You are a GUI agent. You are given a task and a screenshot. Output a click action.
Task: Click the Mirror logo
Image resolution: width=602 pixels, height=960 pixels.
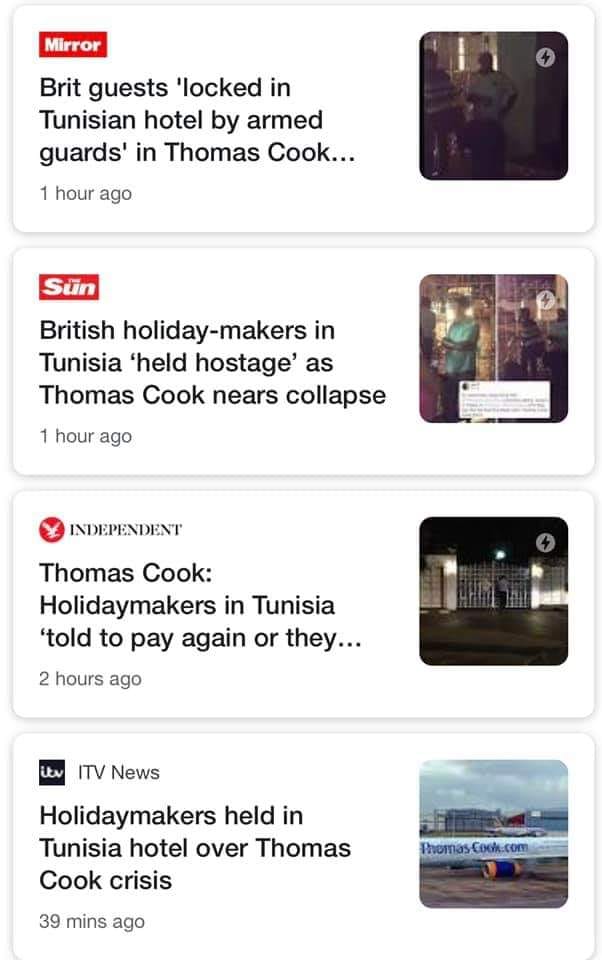(x=72, y=45)
